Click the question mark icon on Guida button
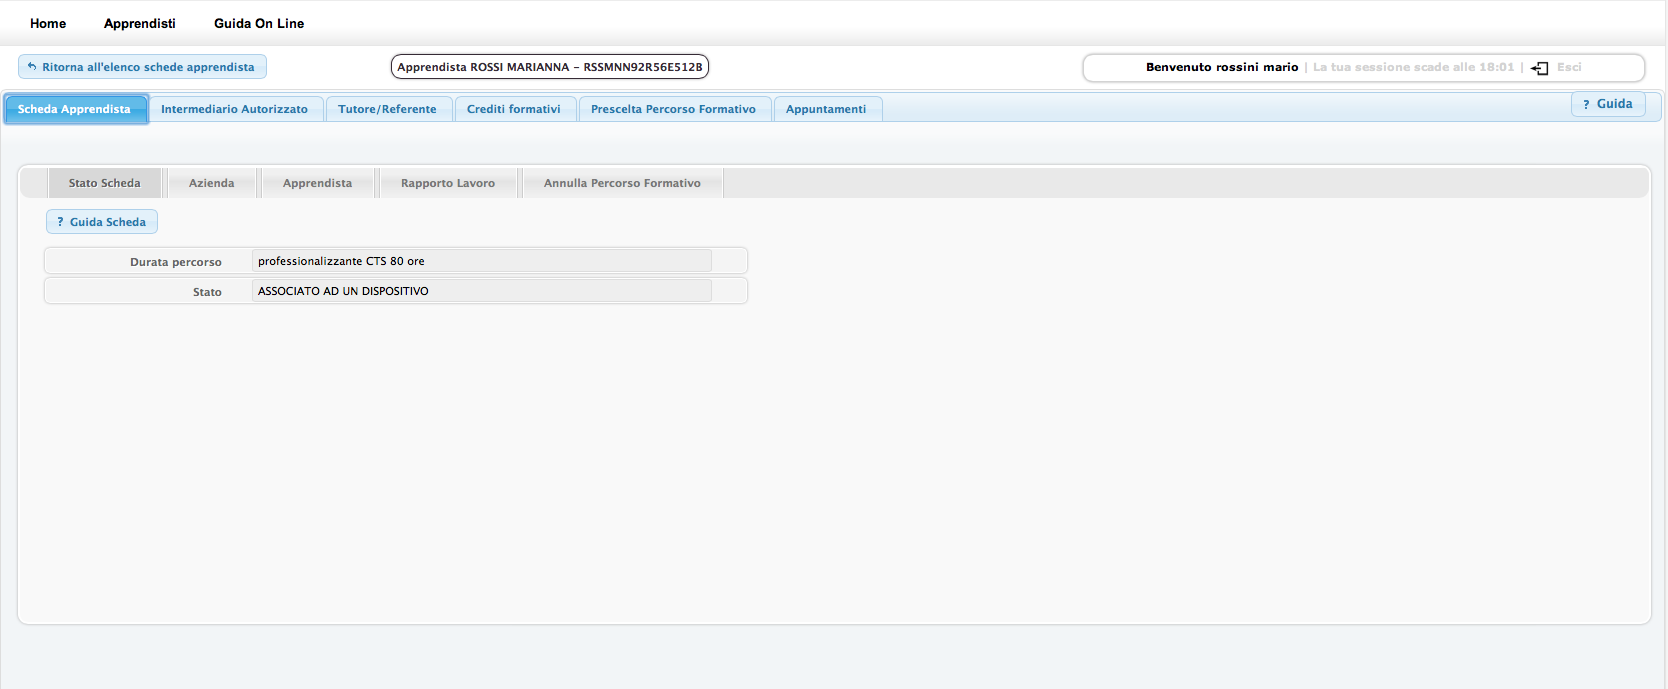This screenshot has width=1668, height=689. [1586, 104]
